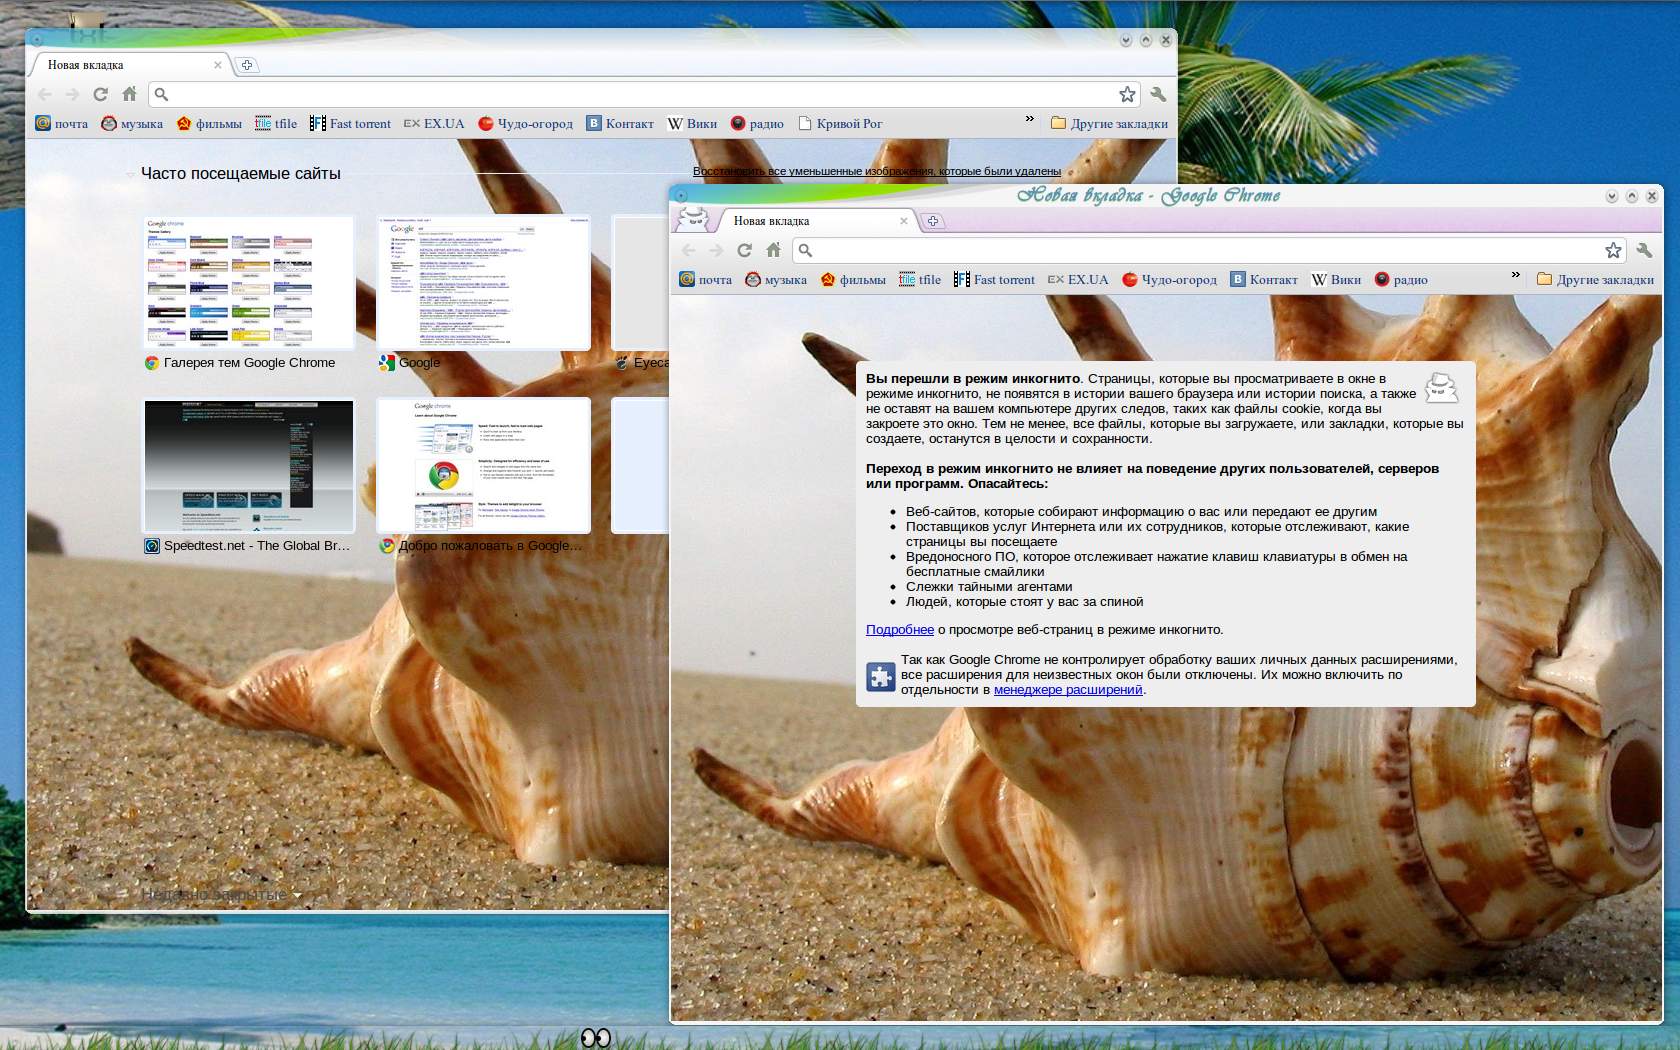Image resolution: width=1680 pixels, height=1050 pixels.
Task: Open Fast torrent bookmark in incognito window
Action: (994, 279)
